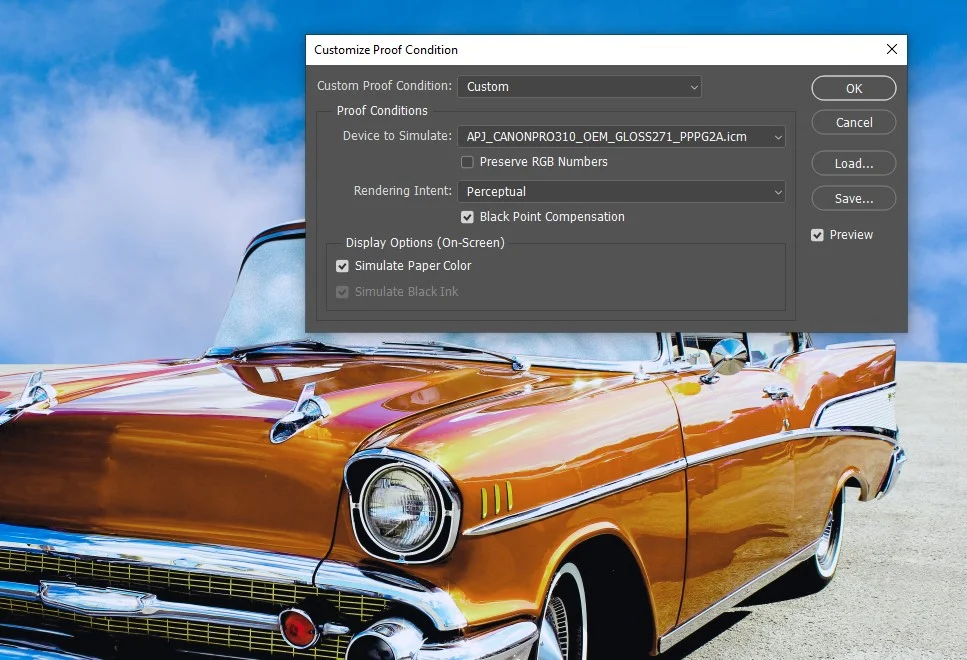
Task: Click the Save... button
Action: (853, 199)
